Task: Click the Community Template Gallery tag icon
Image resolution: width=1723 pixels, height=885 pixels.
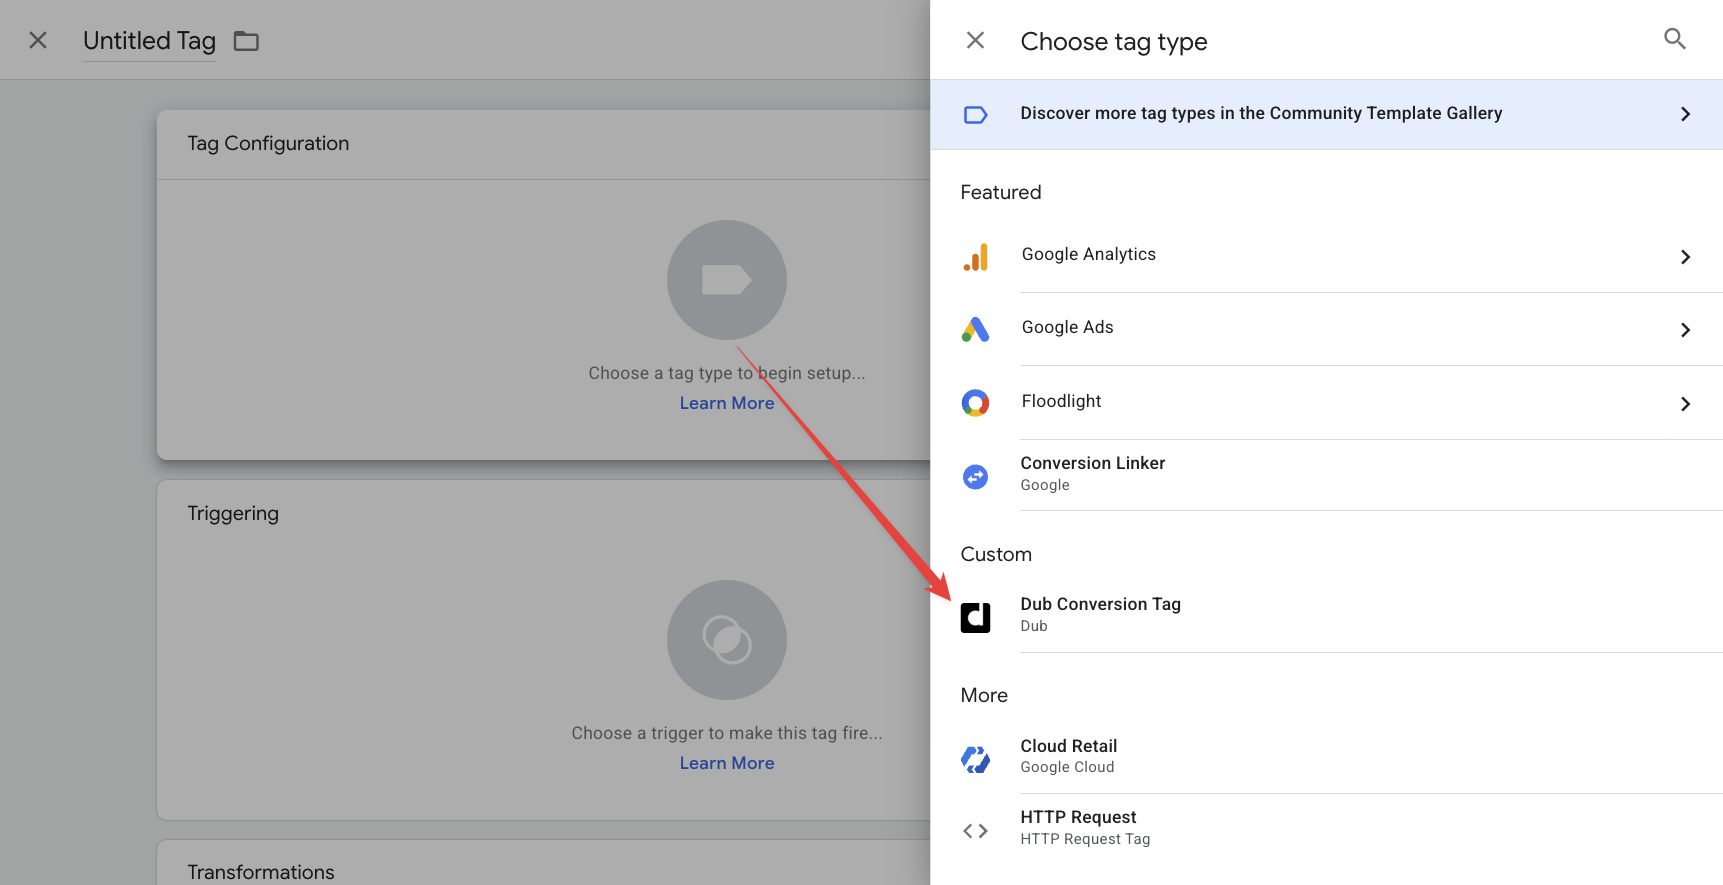Action: coord(975,115)
